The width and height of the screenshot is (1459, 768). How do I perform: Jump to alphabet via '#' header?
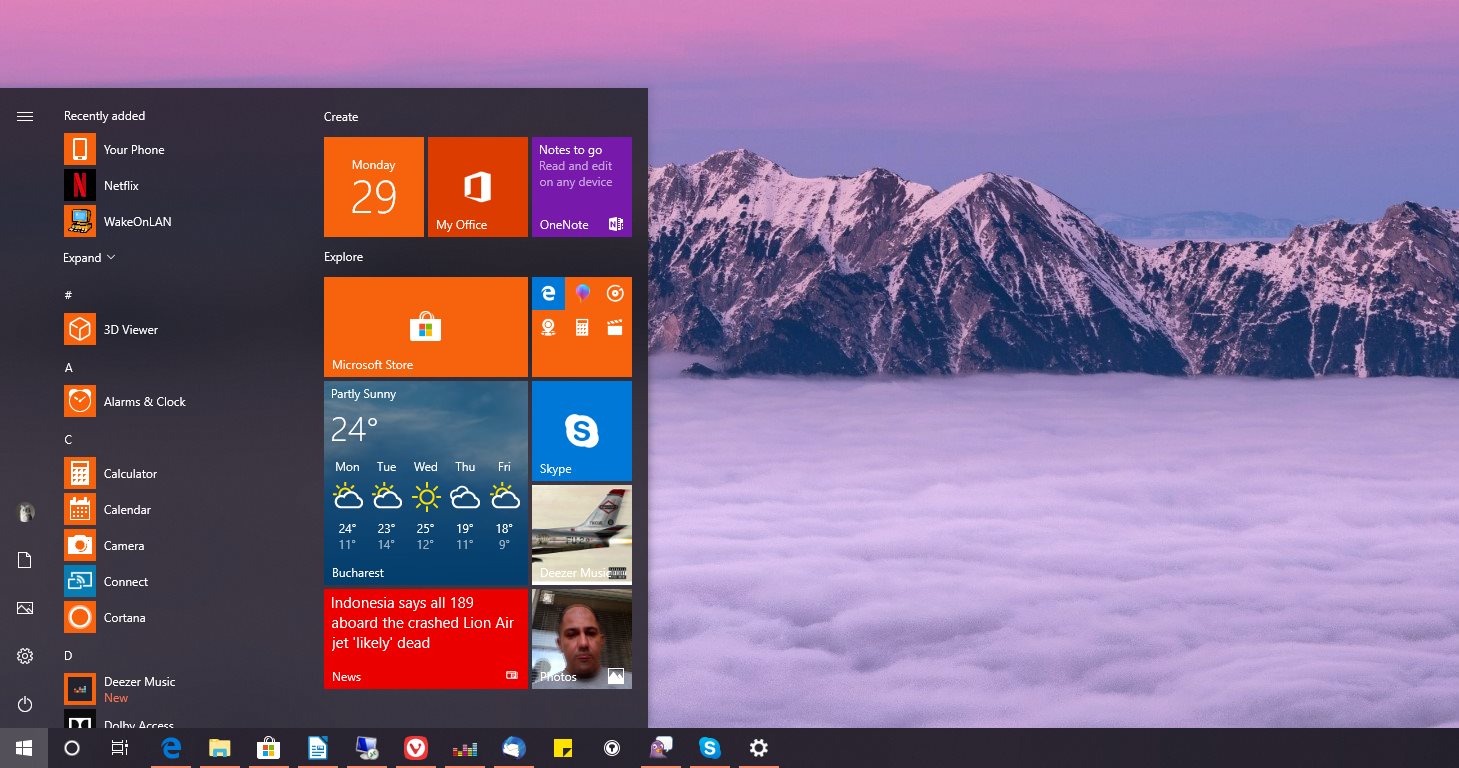(x=68, y=295)
